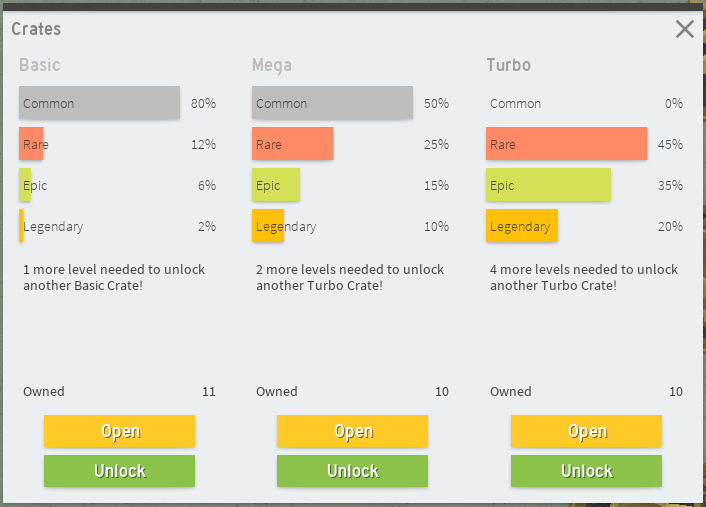Open a Basic crate
This screenshot has height=507, width=706.
[119, 431]
